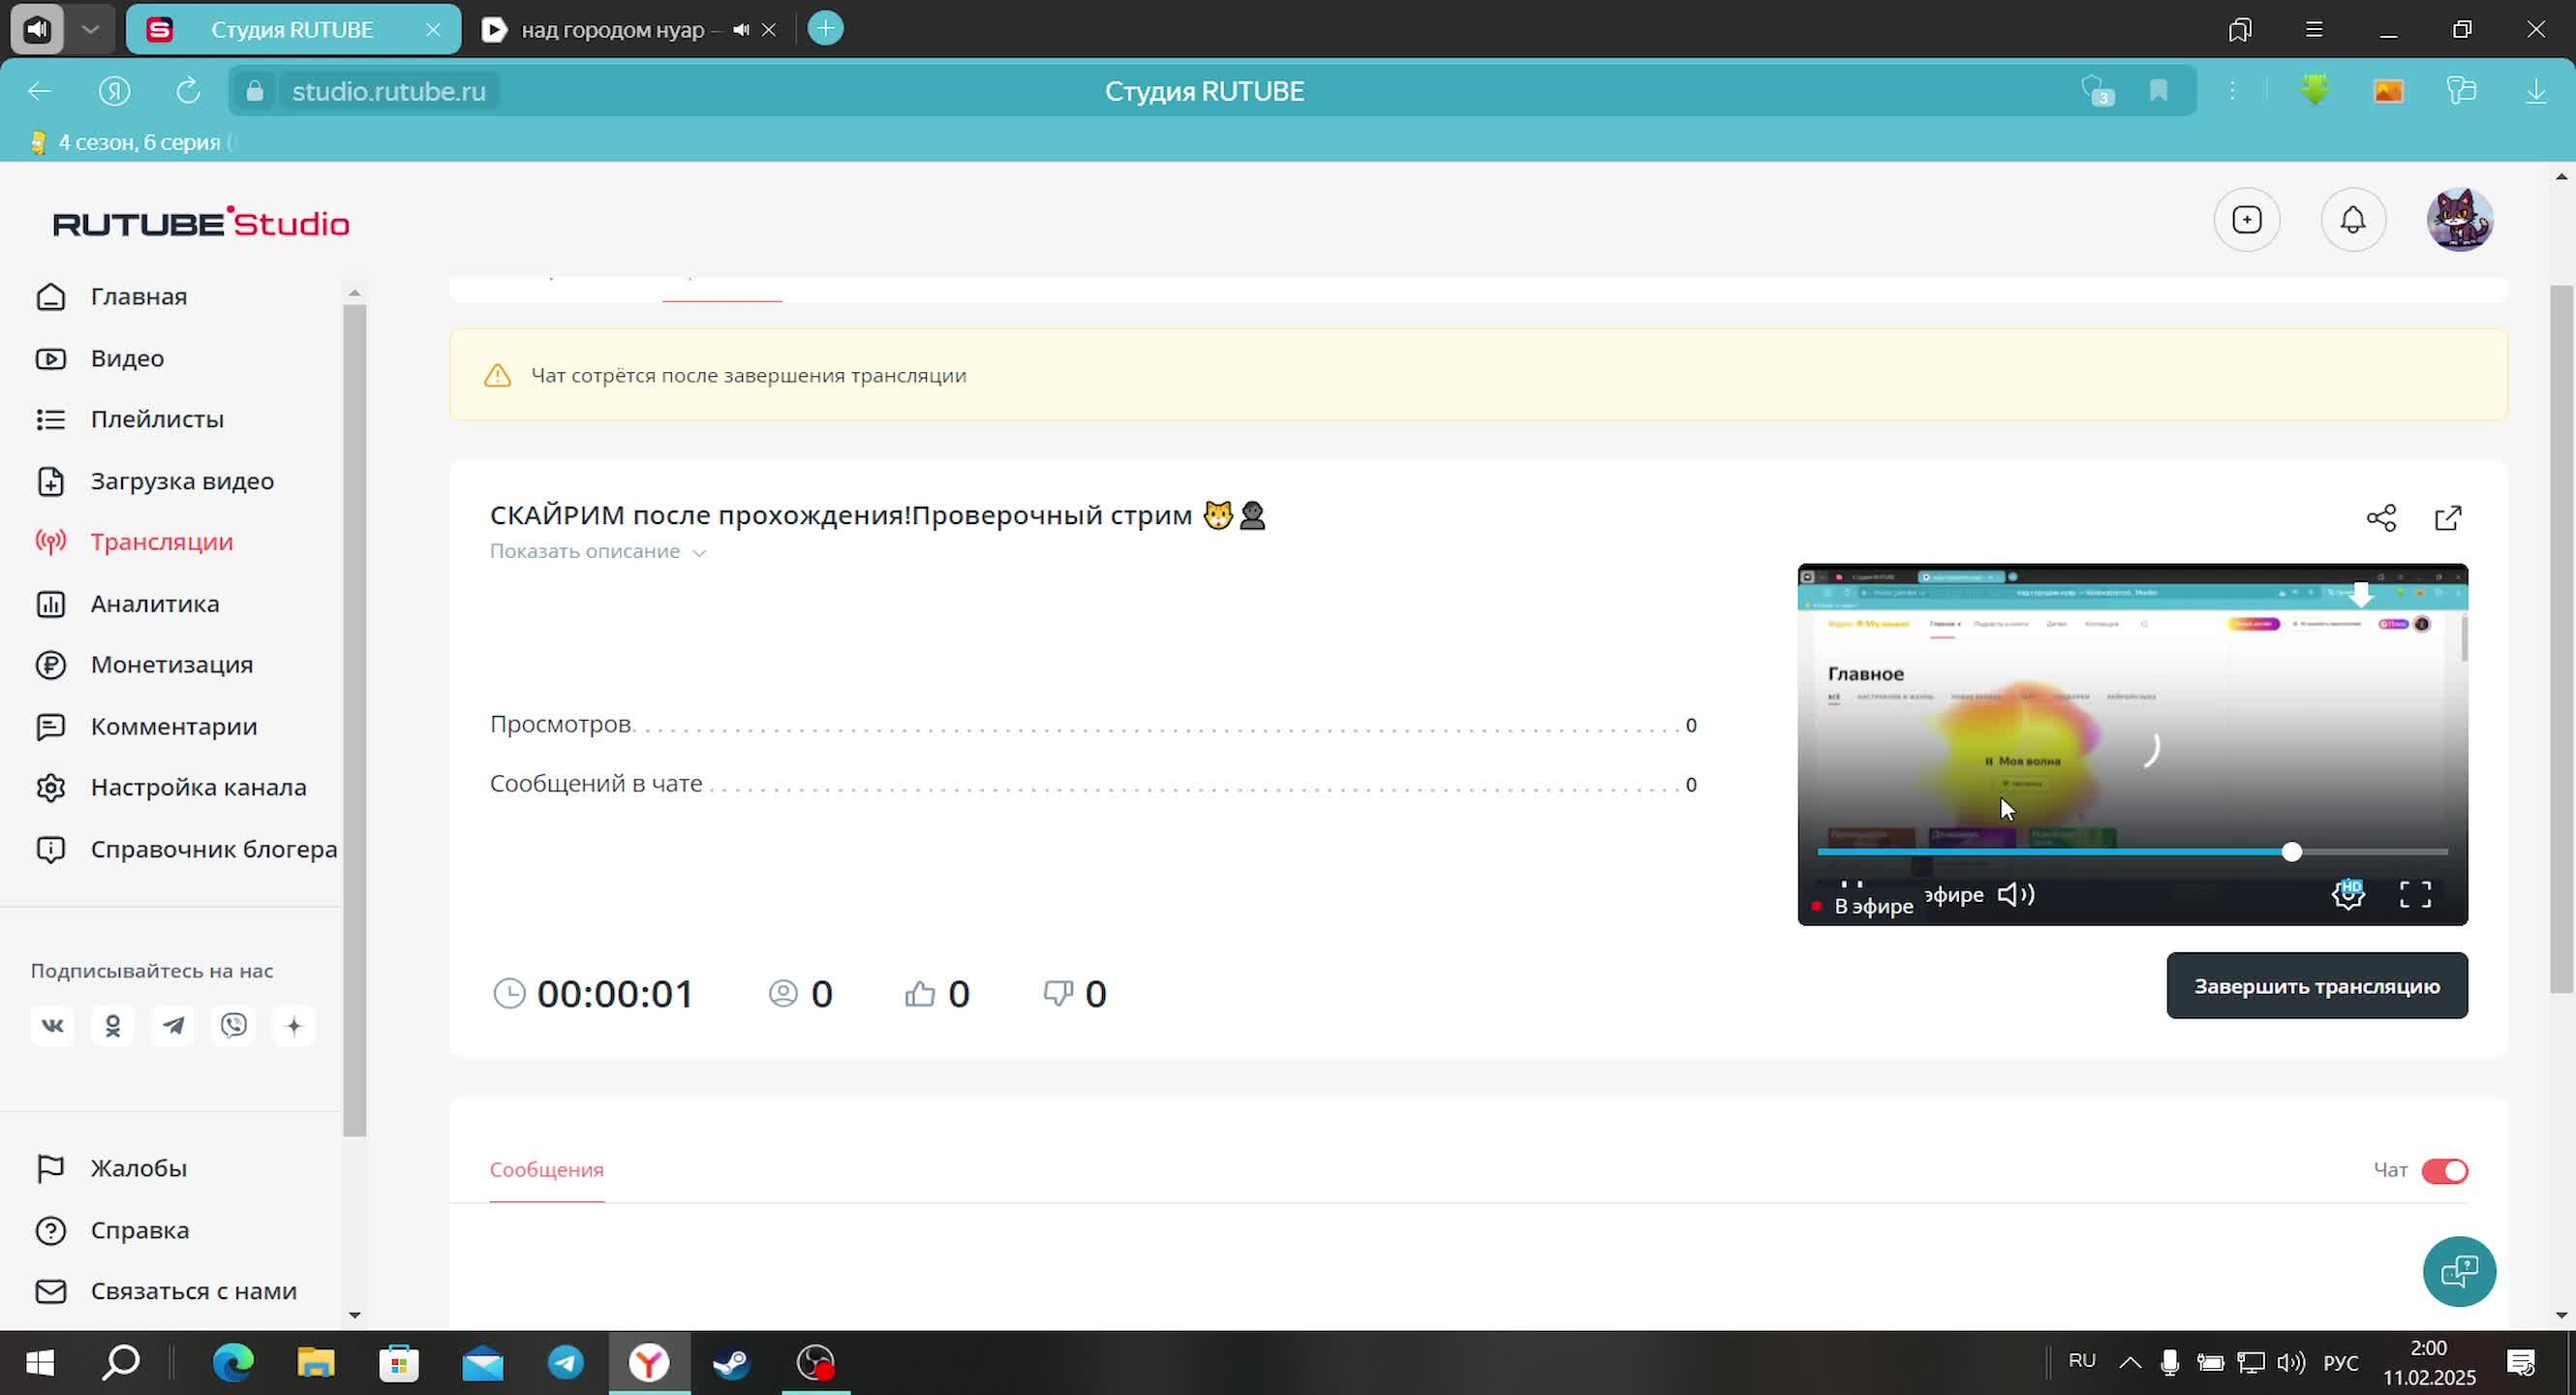Open Steam from the taskbar

coord(731,1363)
